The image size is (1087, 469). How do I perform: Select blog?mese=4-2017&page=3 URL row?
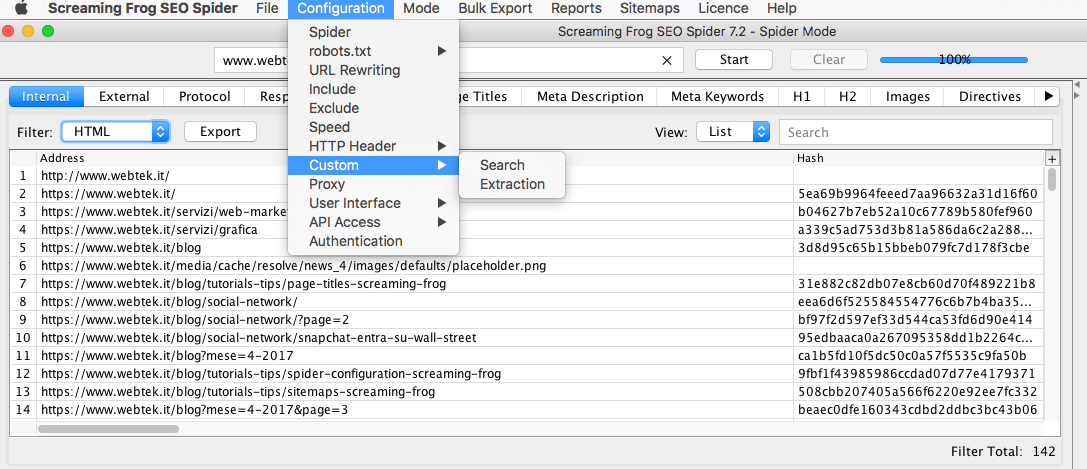(527, 410)
